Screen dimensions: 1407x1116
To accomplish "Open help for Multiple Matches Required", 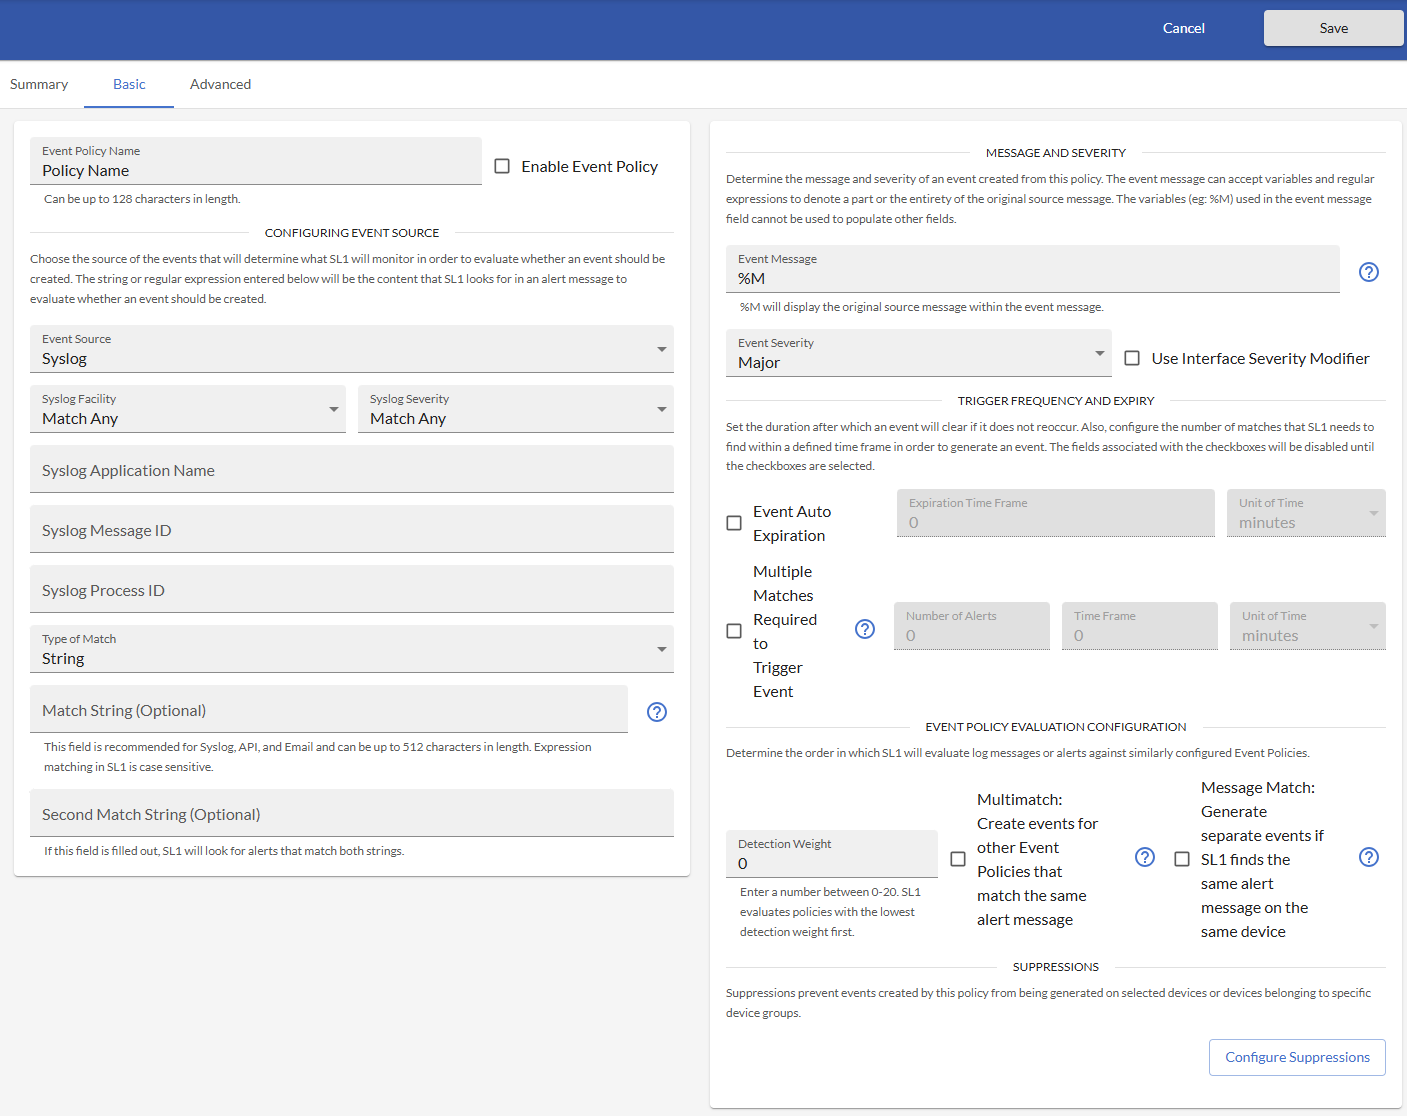I will coord(865,629).
